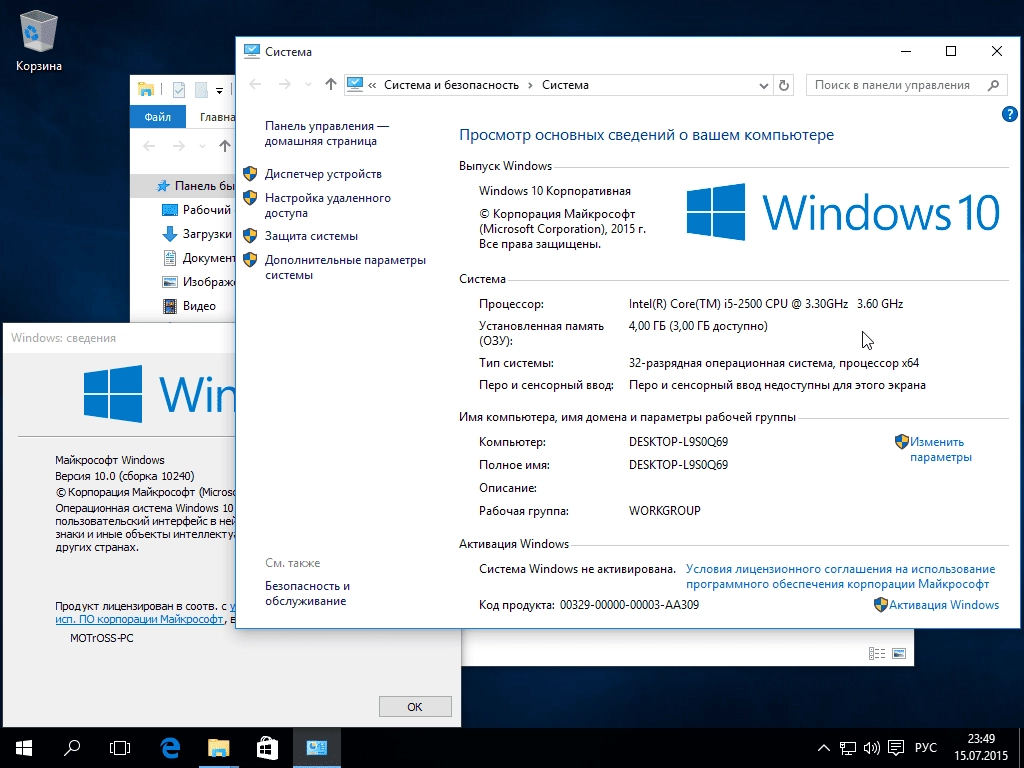Click the 'Система' breadcrumb in the address bar
The image size is (1024, 768).
click(565, 85)
